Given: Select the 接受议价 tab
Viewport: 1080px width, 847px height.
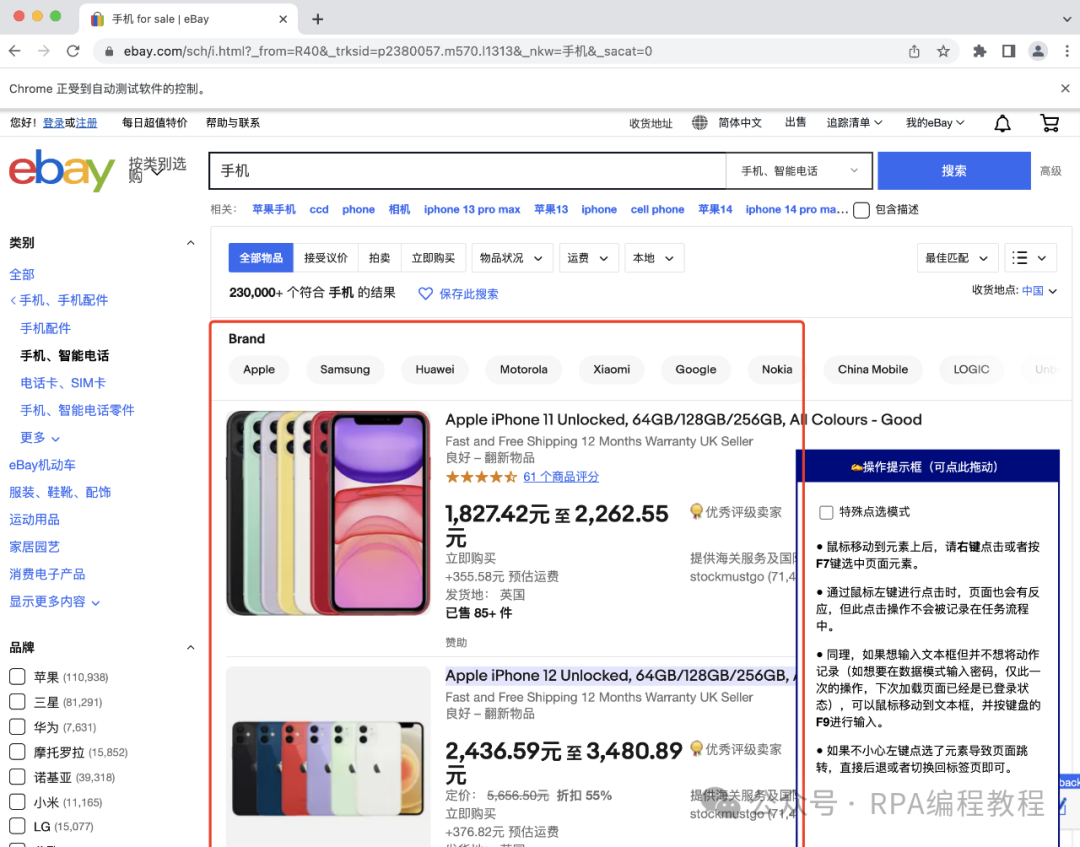Looking at the screenshot, I should coord(326,258).
